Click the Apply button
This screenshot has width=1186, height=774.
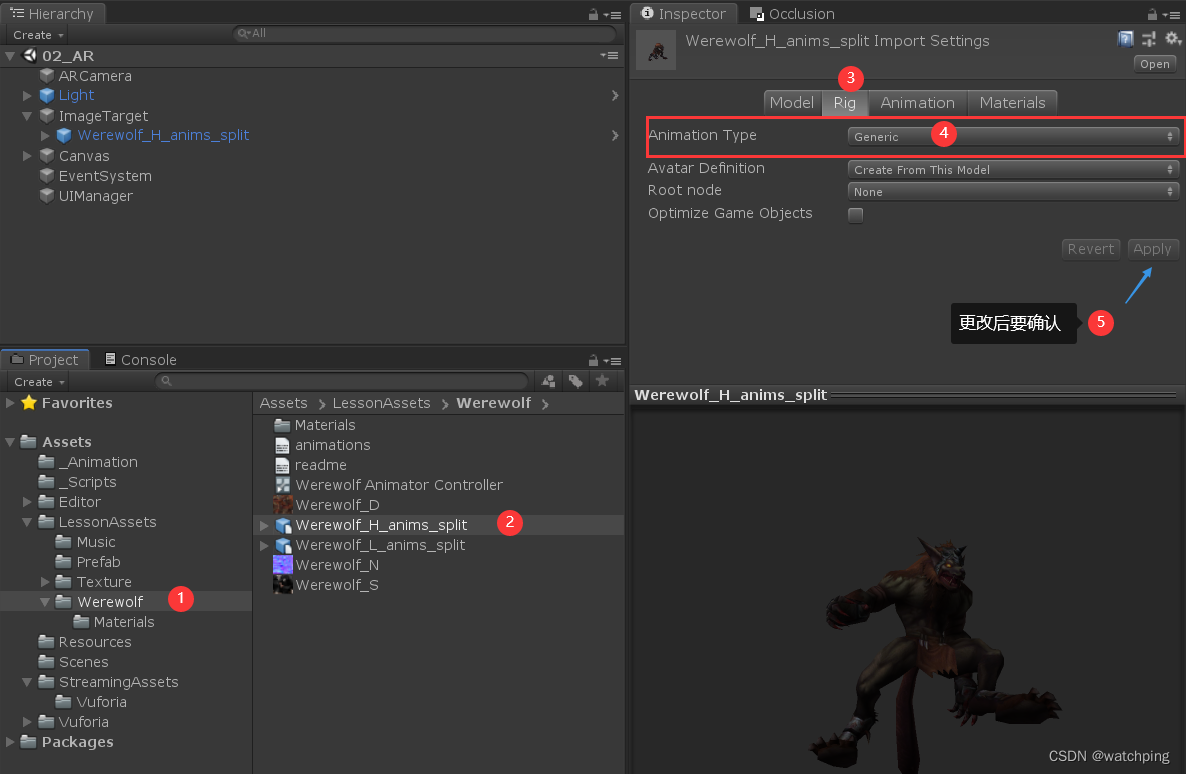click(1152, 249)
